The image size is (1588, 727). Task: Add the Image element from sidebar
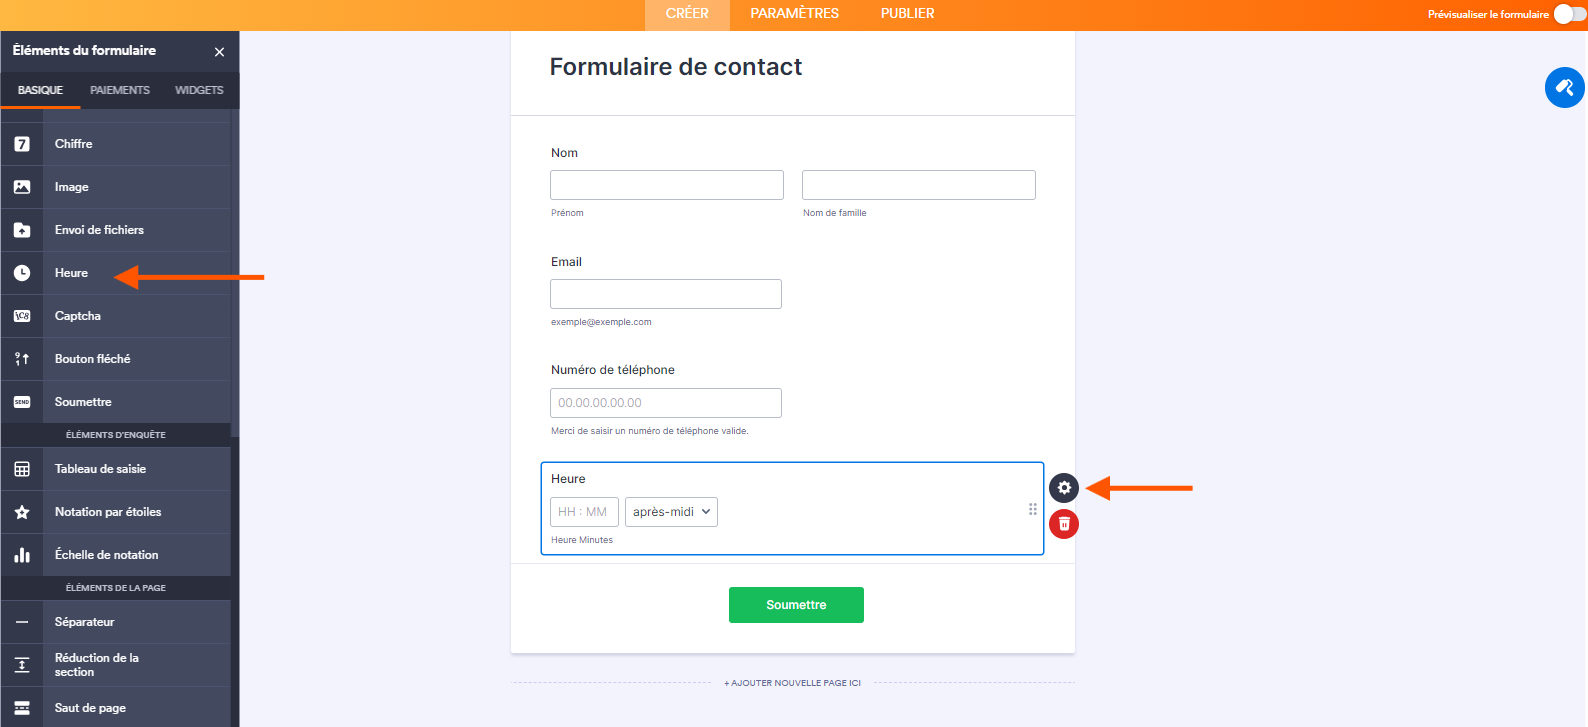(x=116, y=187)
